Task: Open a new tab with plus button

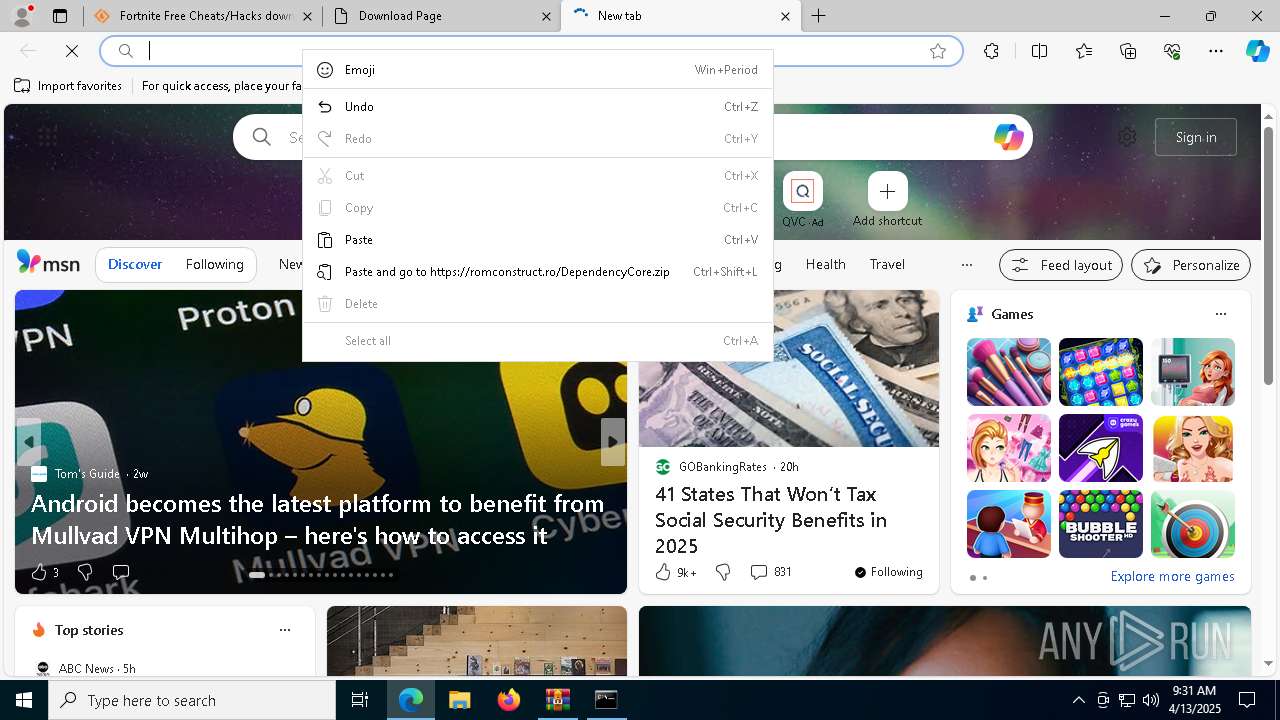Action: pos(819,16)
